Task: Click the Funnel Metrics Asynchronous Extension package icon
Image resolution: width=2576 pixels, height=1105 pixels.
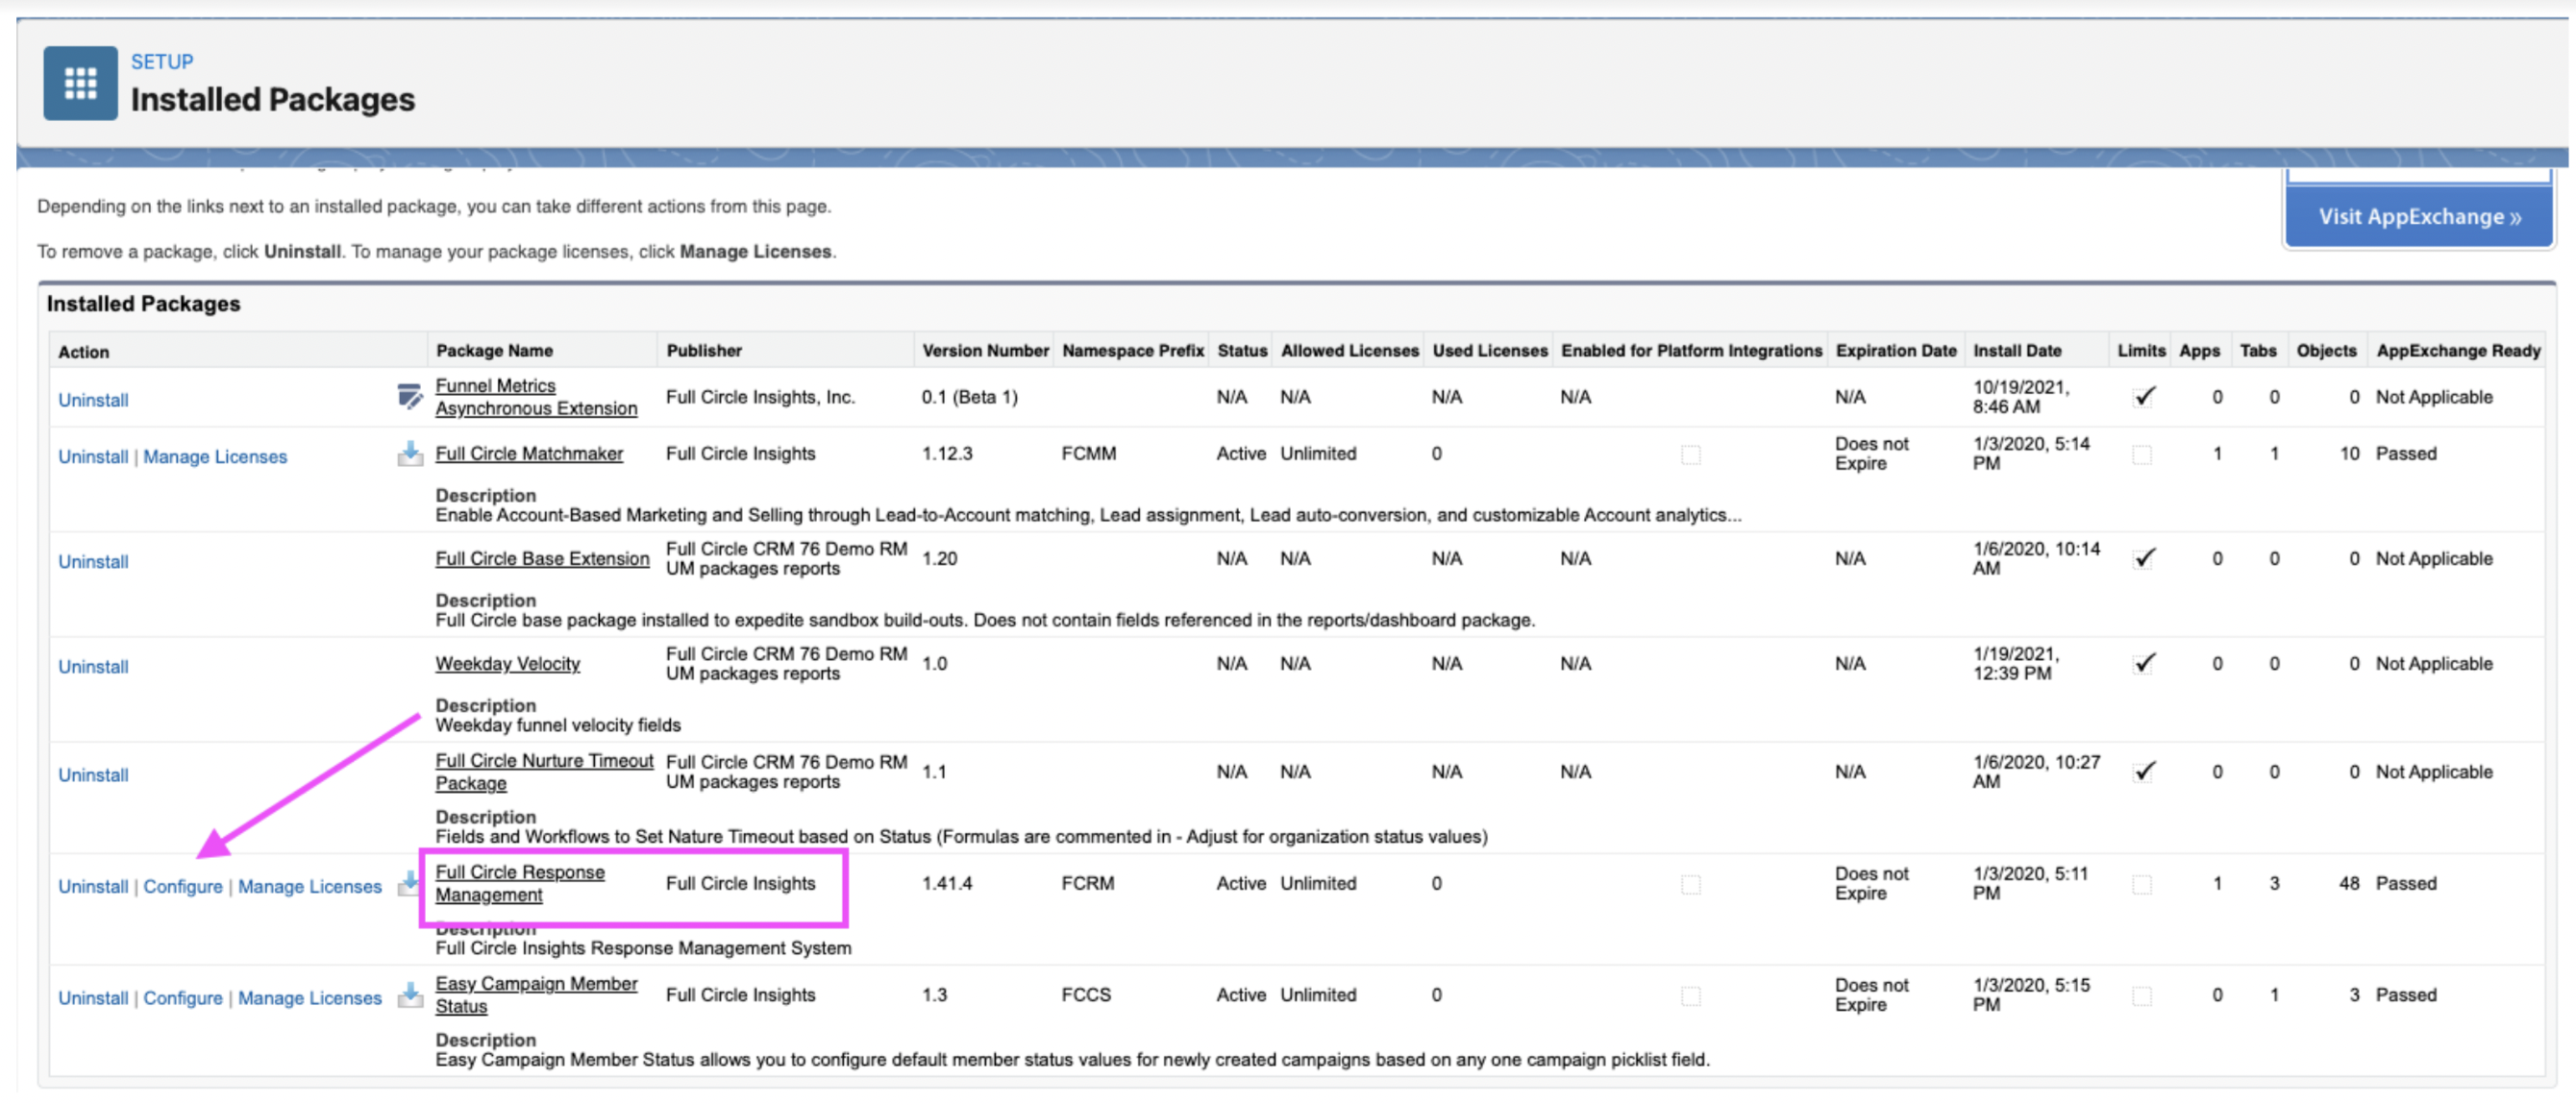Action: (409, 397)
